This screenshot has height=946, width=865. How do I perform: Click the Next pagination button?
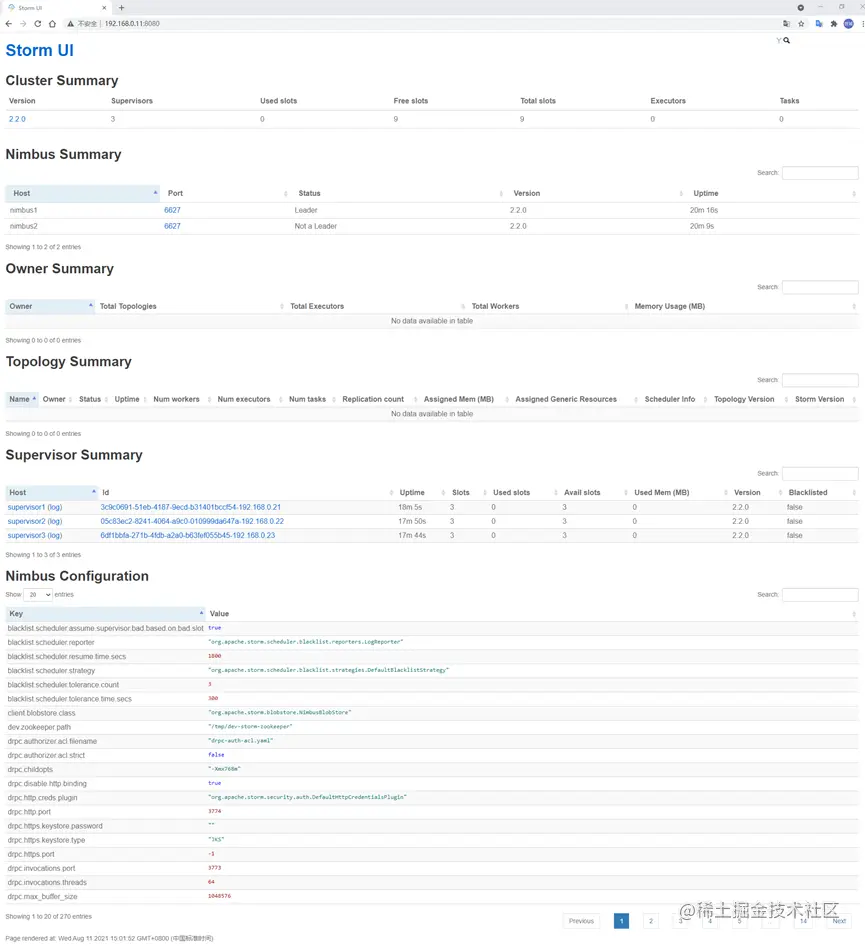(x=839, y=921)
